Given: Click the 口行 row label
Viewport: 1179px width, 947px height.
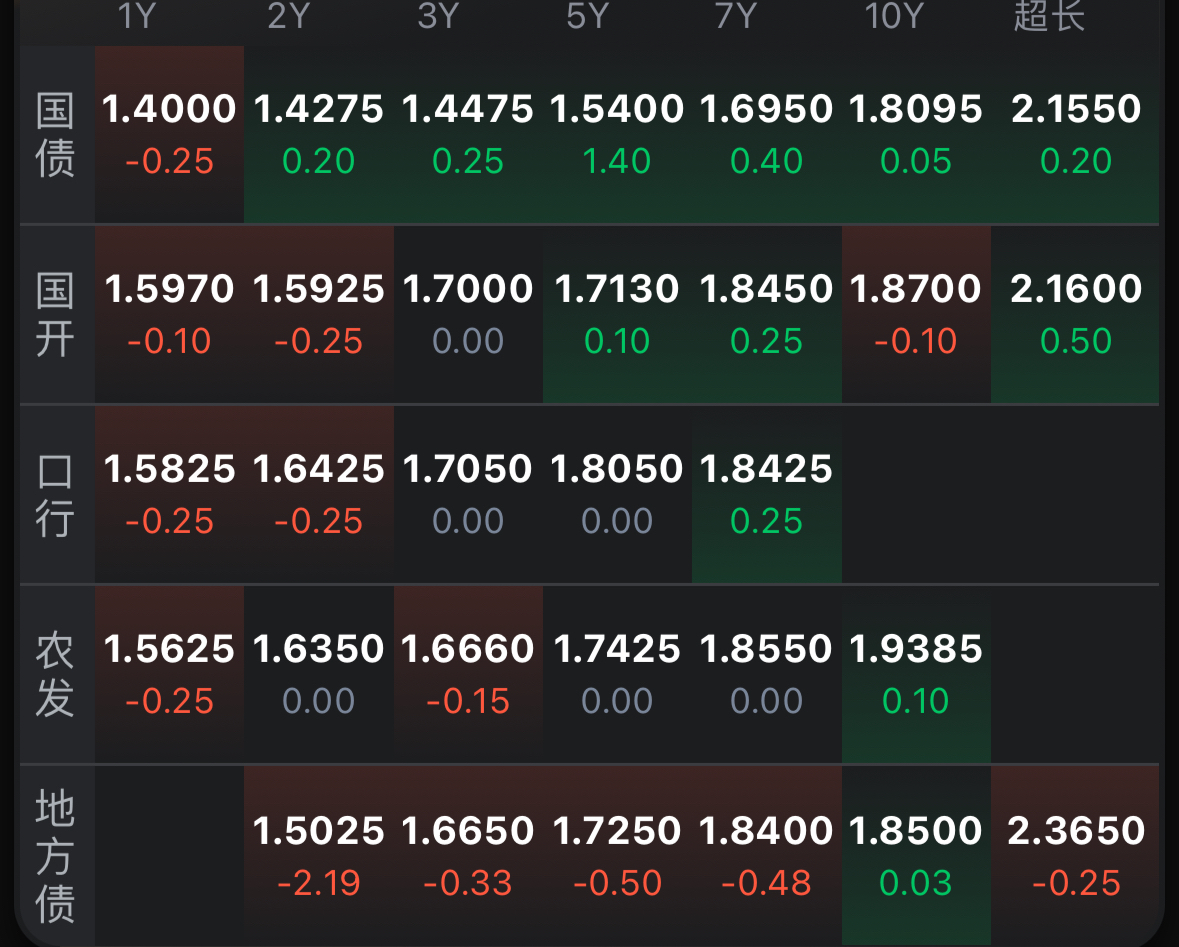Looking at the screenshot, I should click(x=56, y=494).
